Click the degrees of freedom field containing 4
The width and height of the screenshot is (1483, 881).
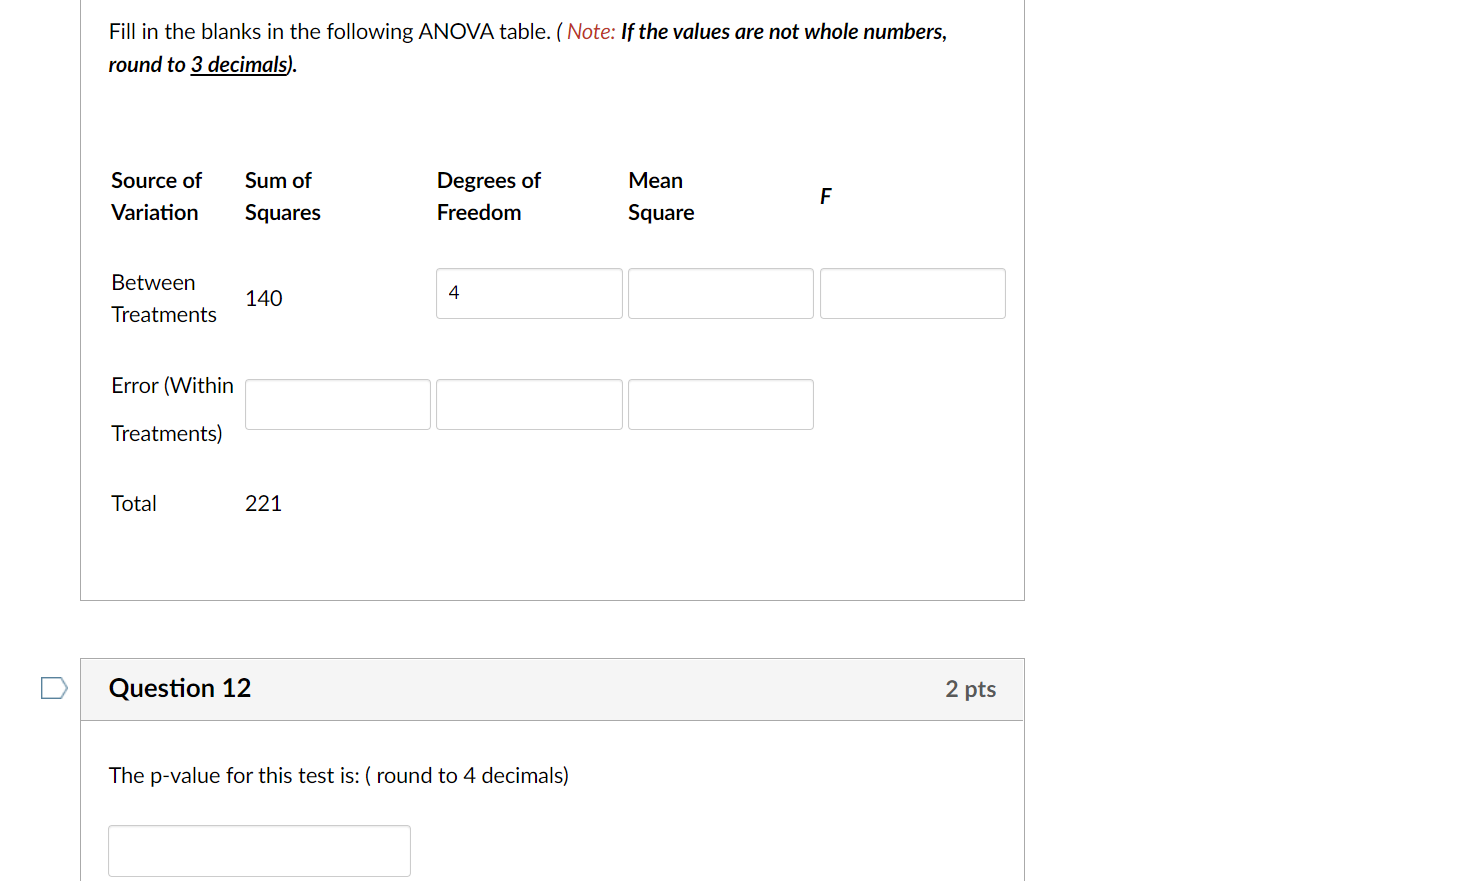tap(529, 293)
